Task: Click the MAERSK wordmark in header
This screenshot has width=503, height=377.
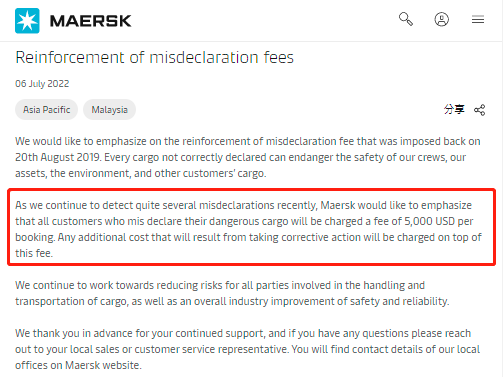Action: click(x=90, y=21)
